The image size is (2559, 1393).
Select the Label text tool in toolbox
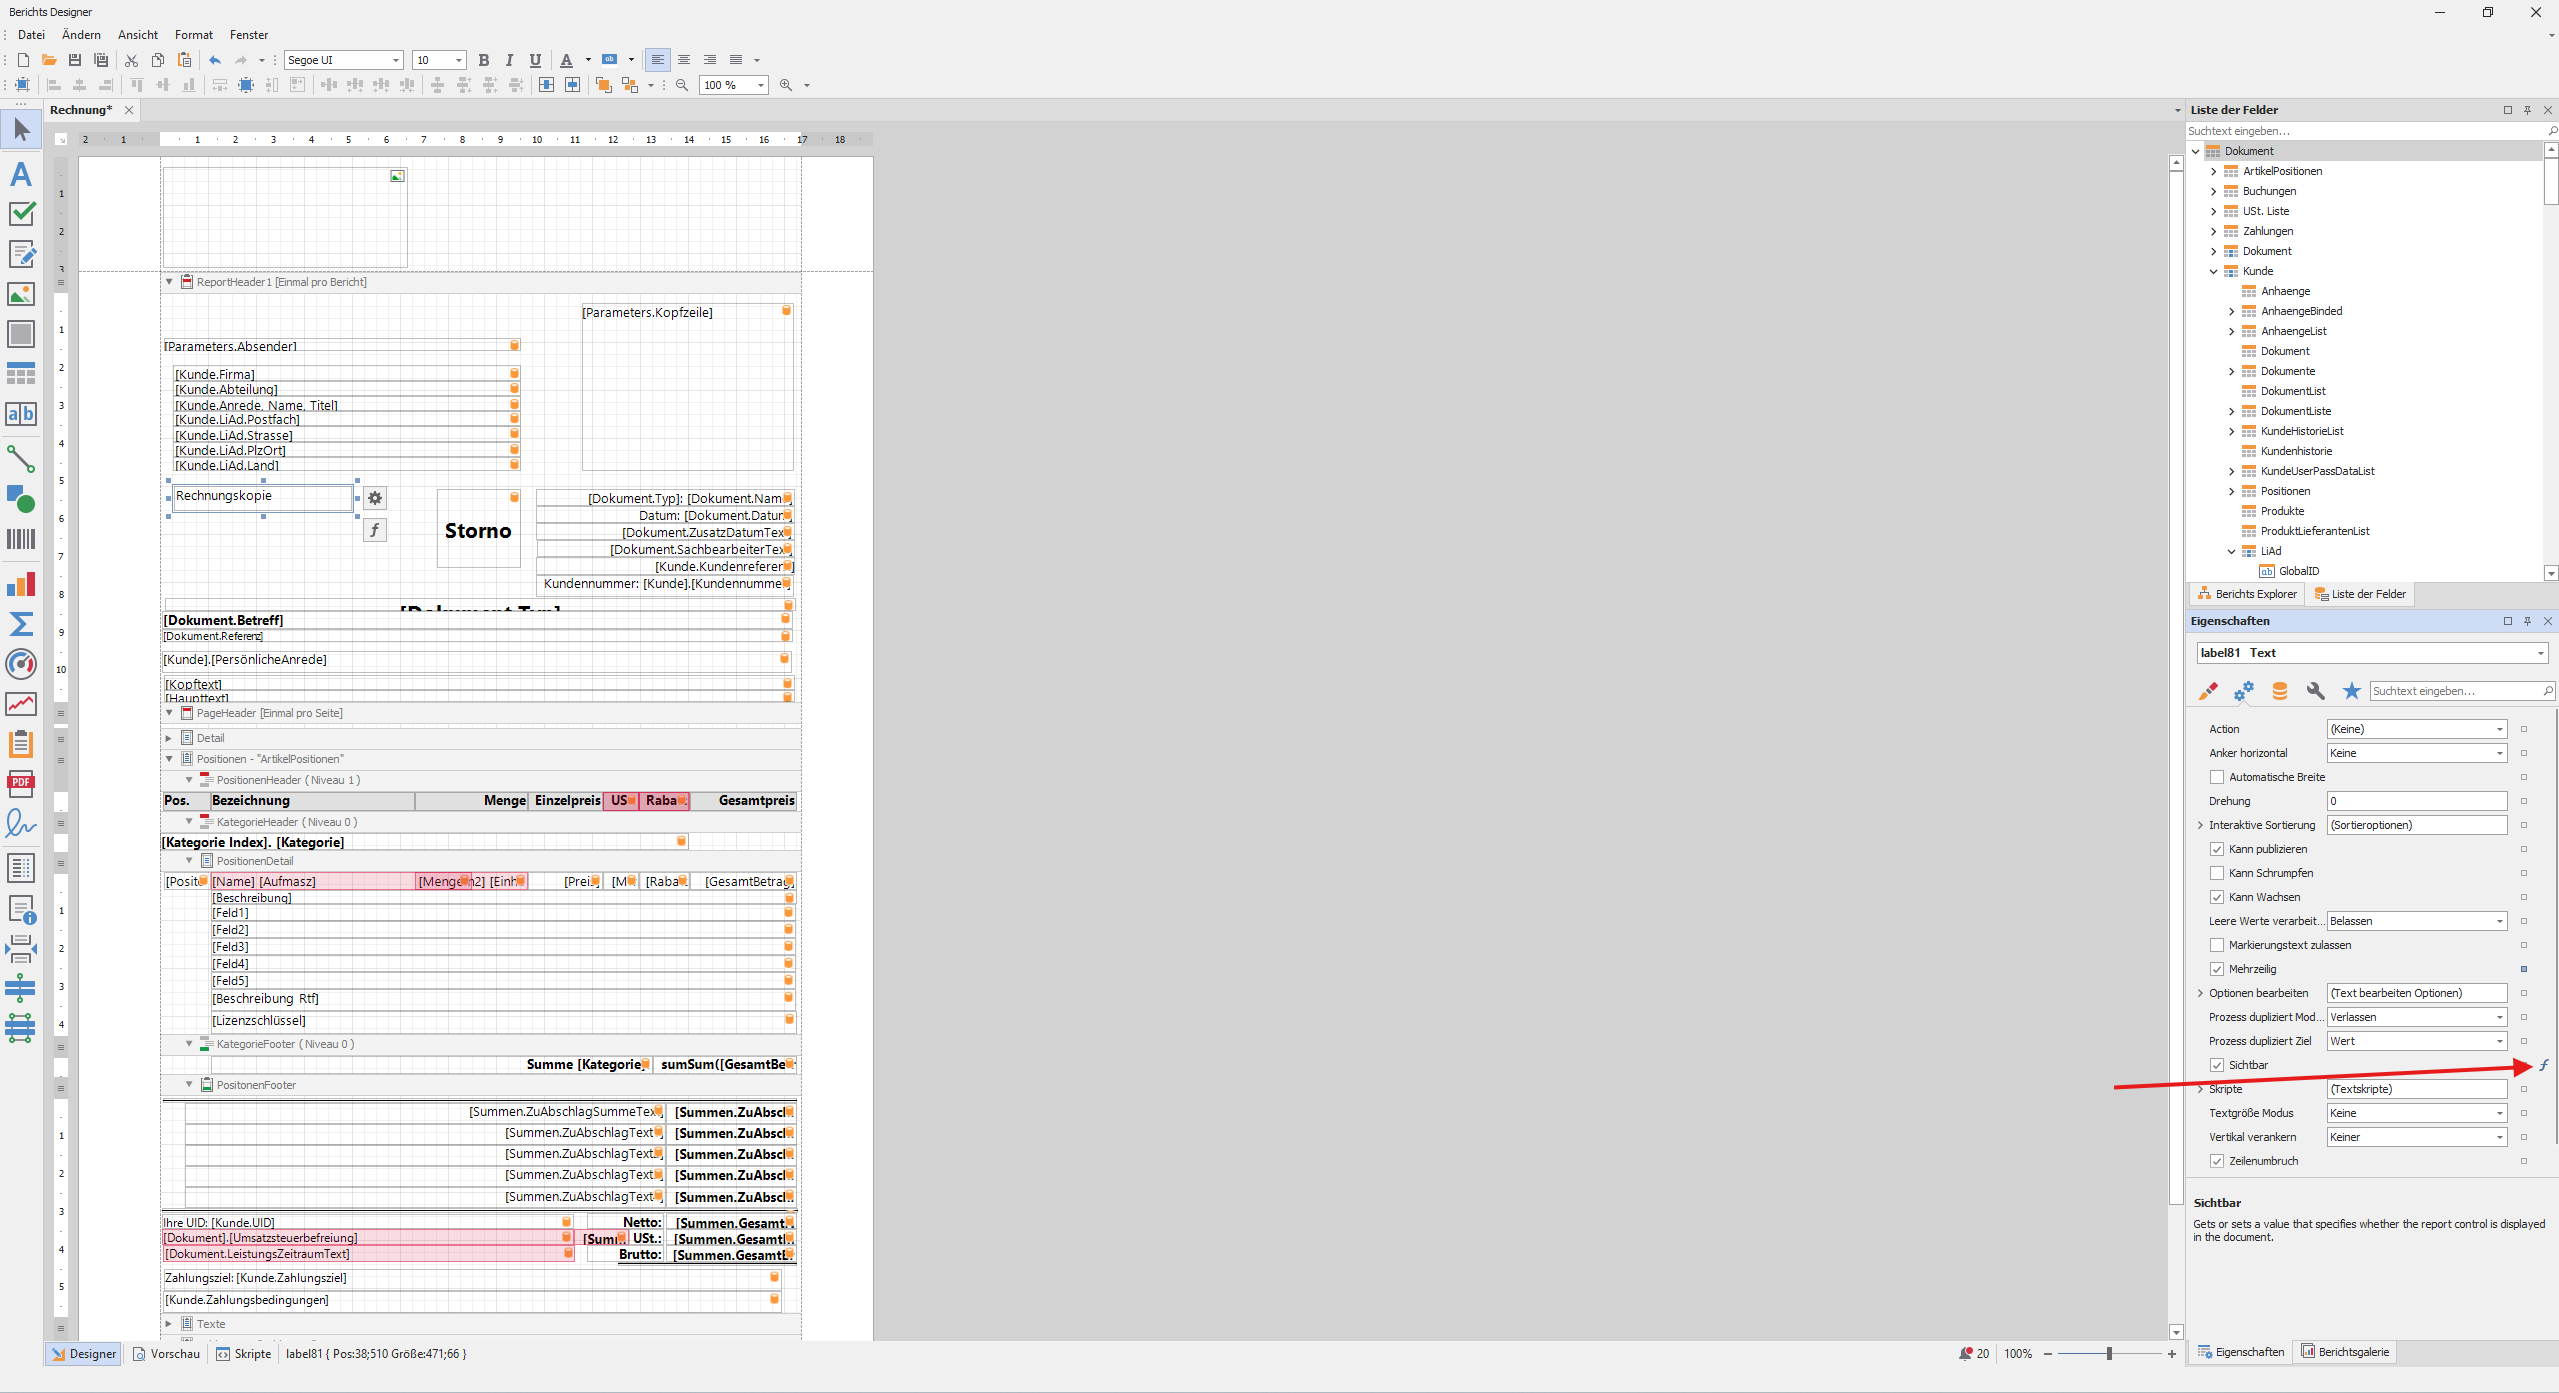pyautogui.click(x=21, y=174)
